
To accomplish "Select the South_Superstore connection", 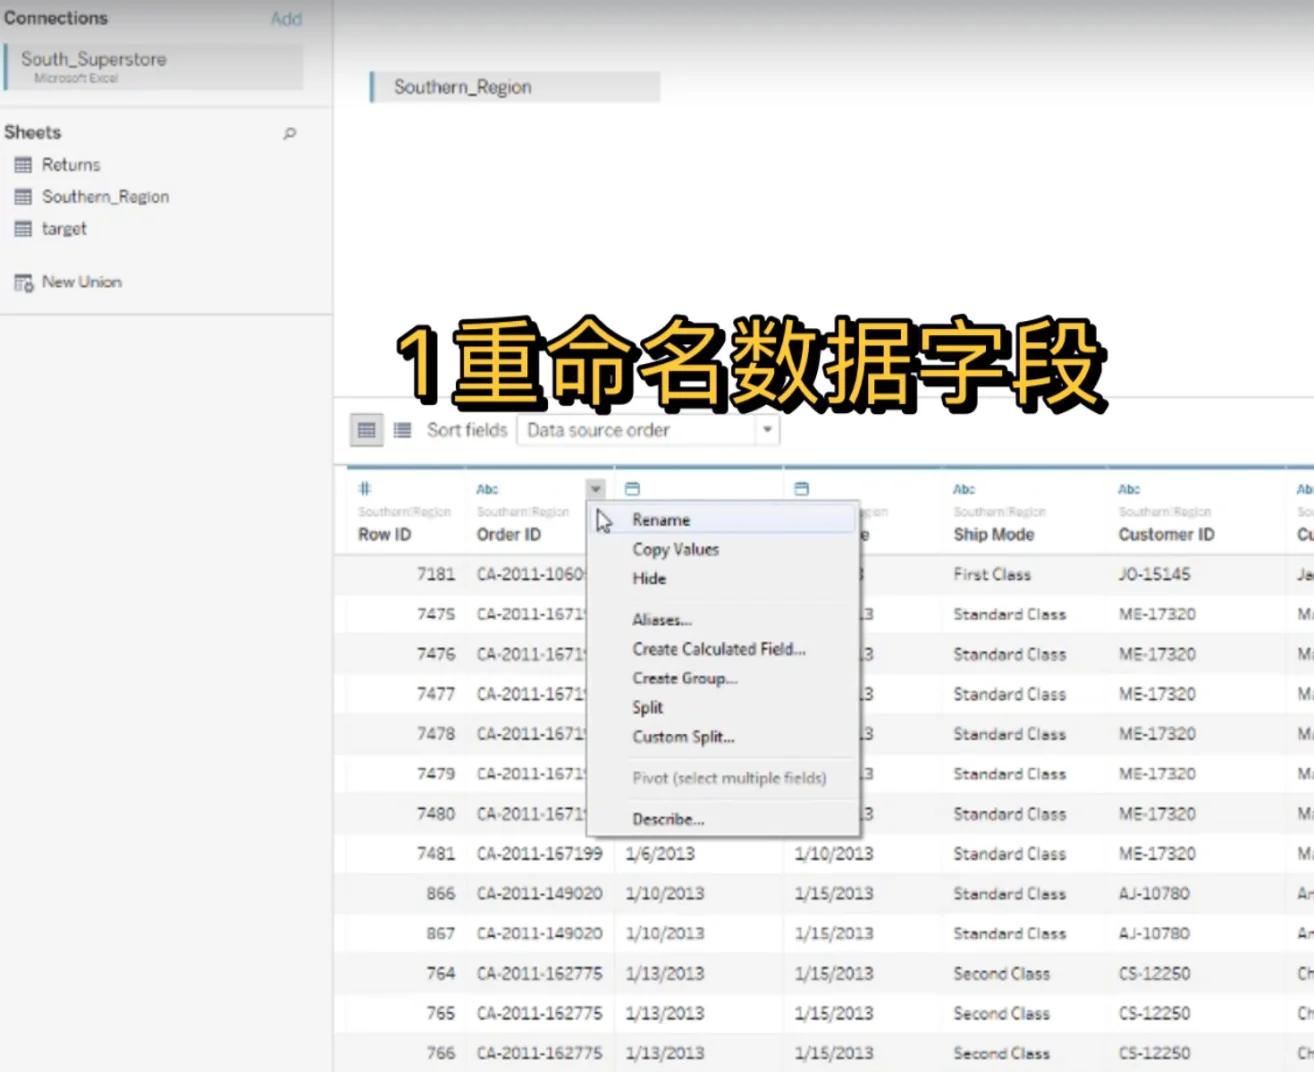I will (154, 66).
